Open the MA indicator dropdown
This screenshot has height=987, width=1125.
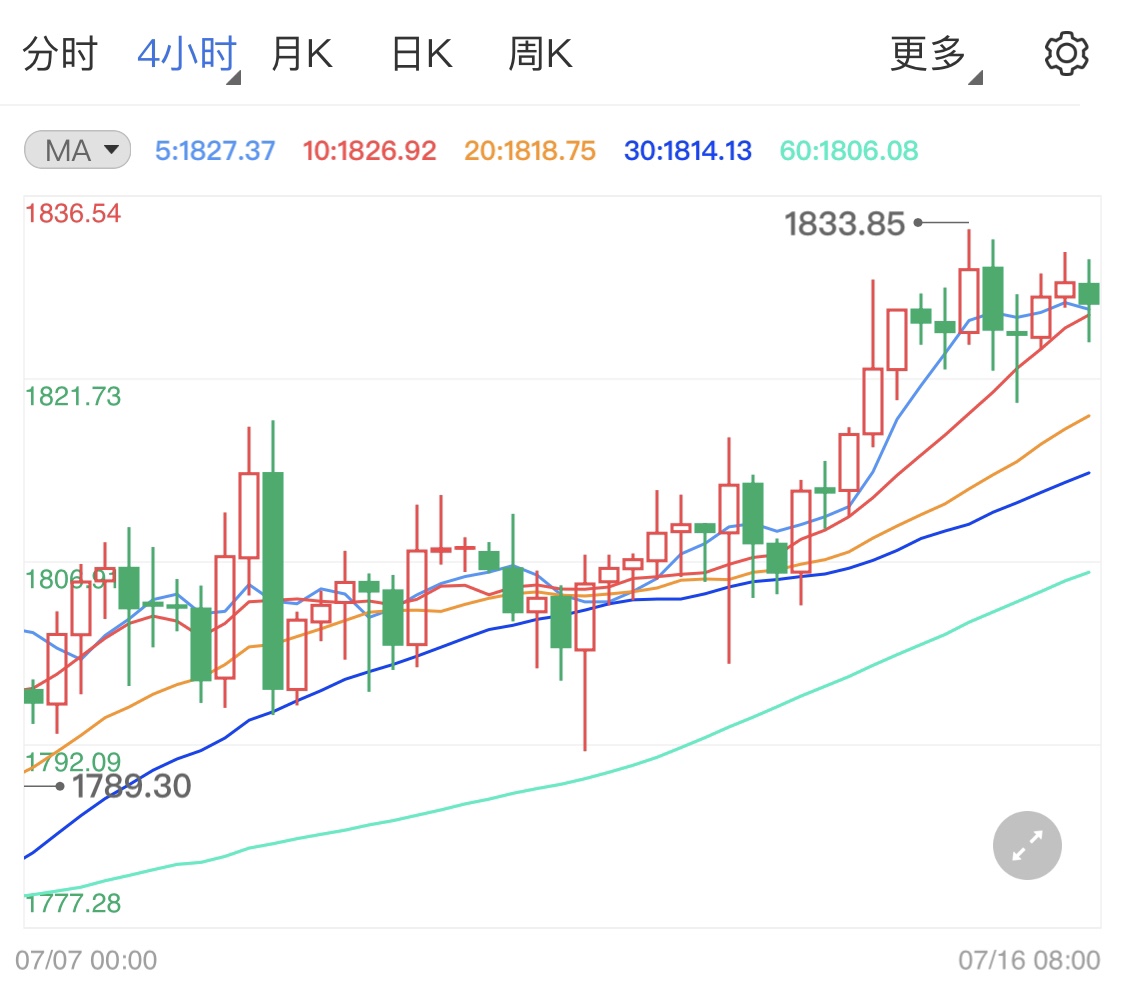(x=77, y=150)
